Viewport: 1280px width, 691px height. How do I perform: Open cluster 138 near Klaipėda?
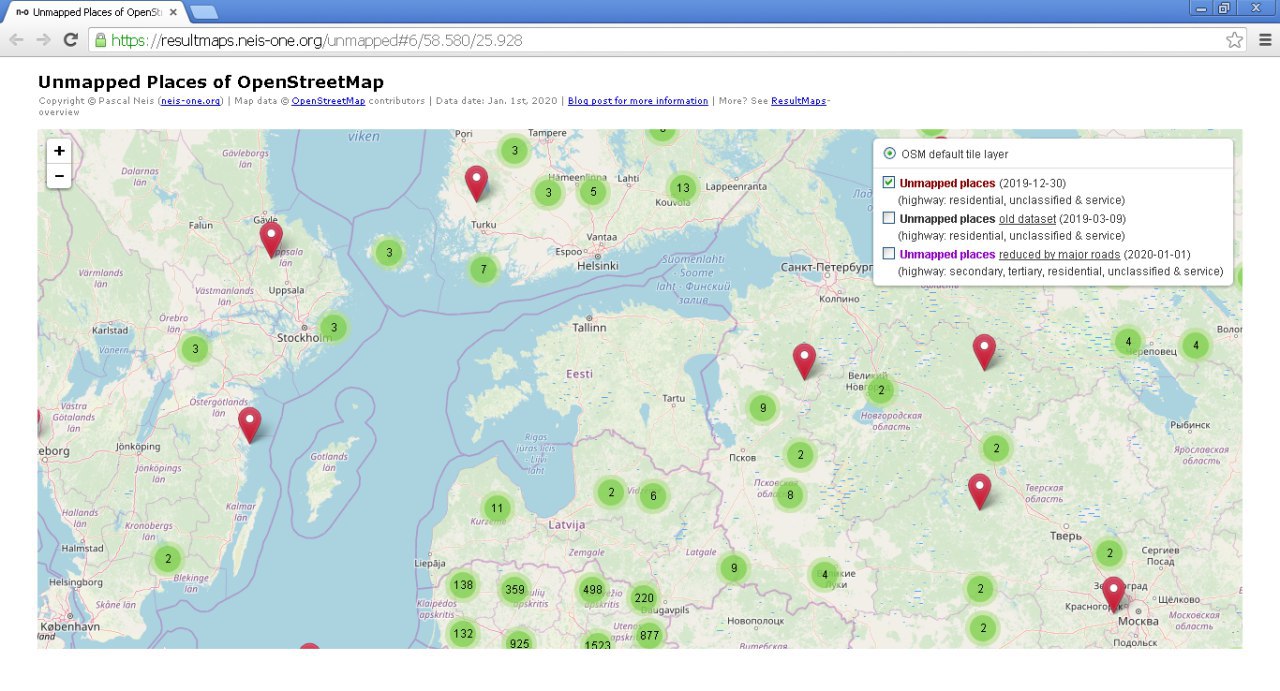(462, 585)
